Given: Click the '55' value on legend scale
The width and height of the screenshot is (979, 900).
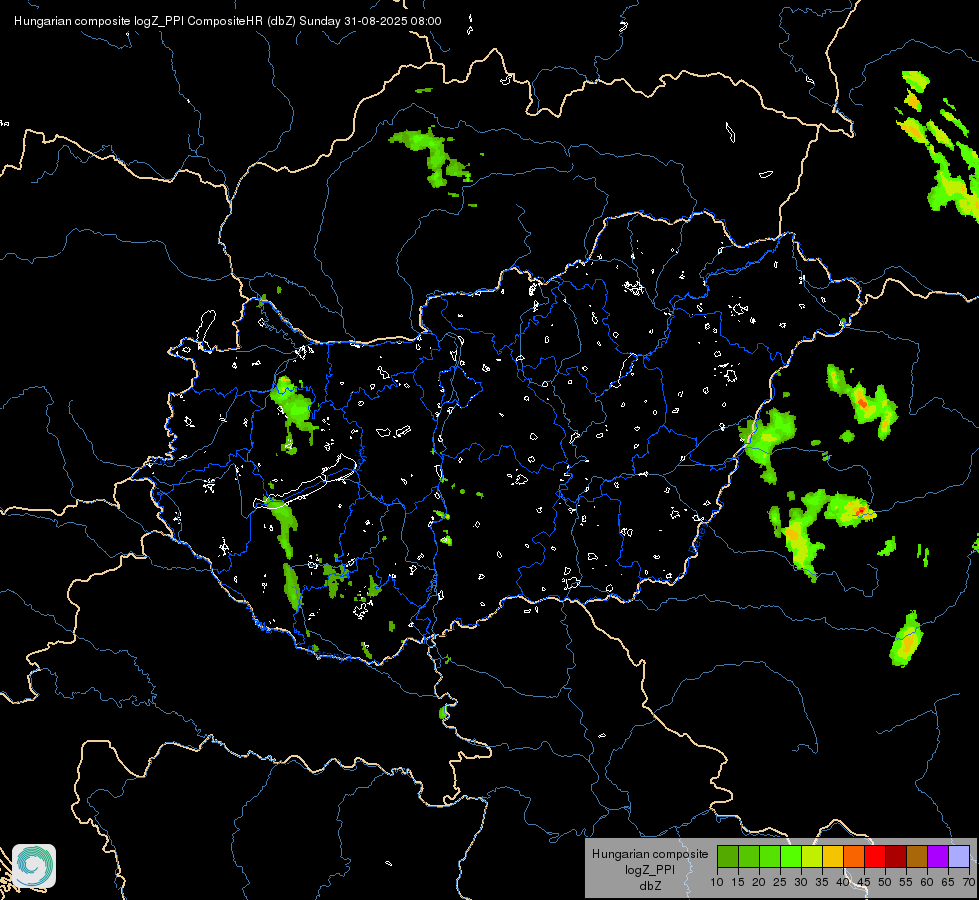Looking at the screenshot, I should click(906, 882).
